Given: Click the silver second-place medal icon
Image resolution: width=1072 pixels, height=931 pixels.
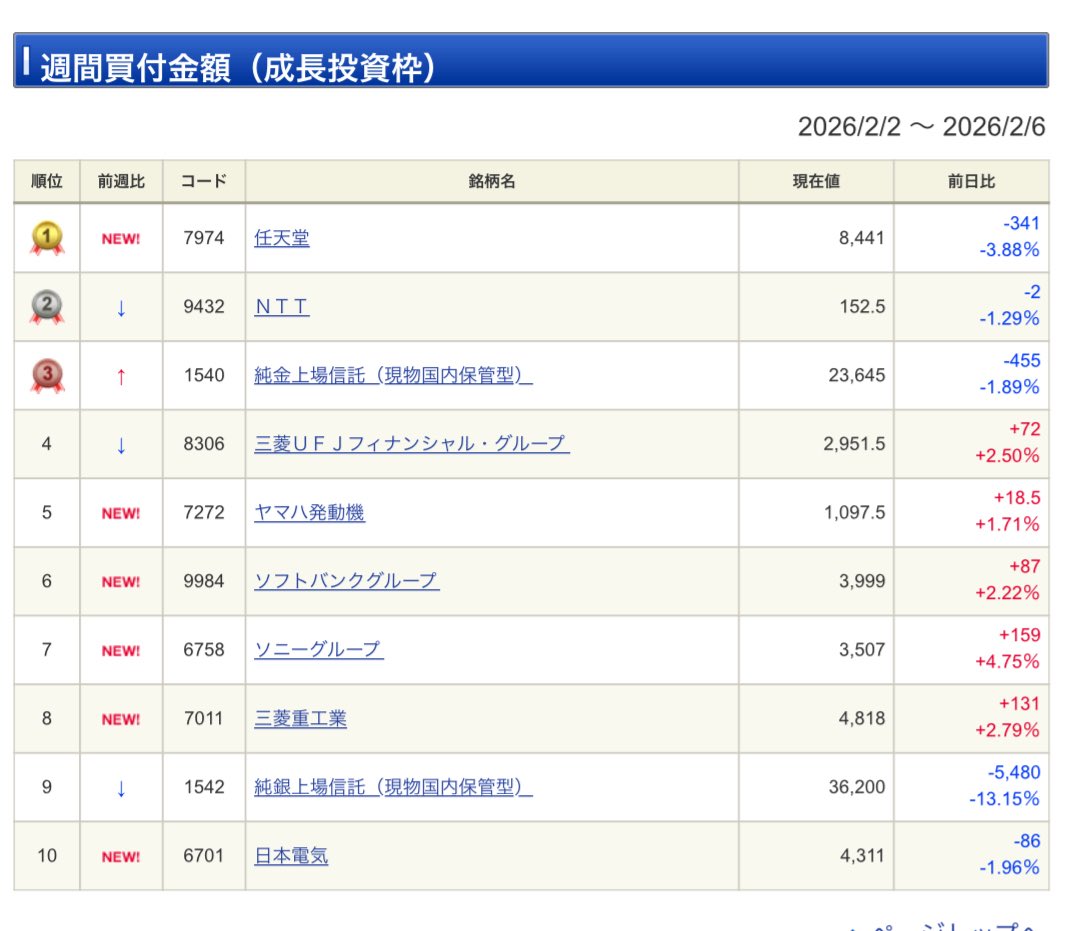Looking at the screenshot, I should [x=46, y=307].
